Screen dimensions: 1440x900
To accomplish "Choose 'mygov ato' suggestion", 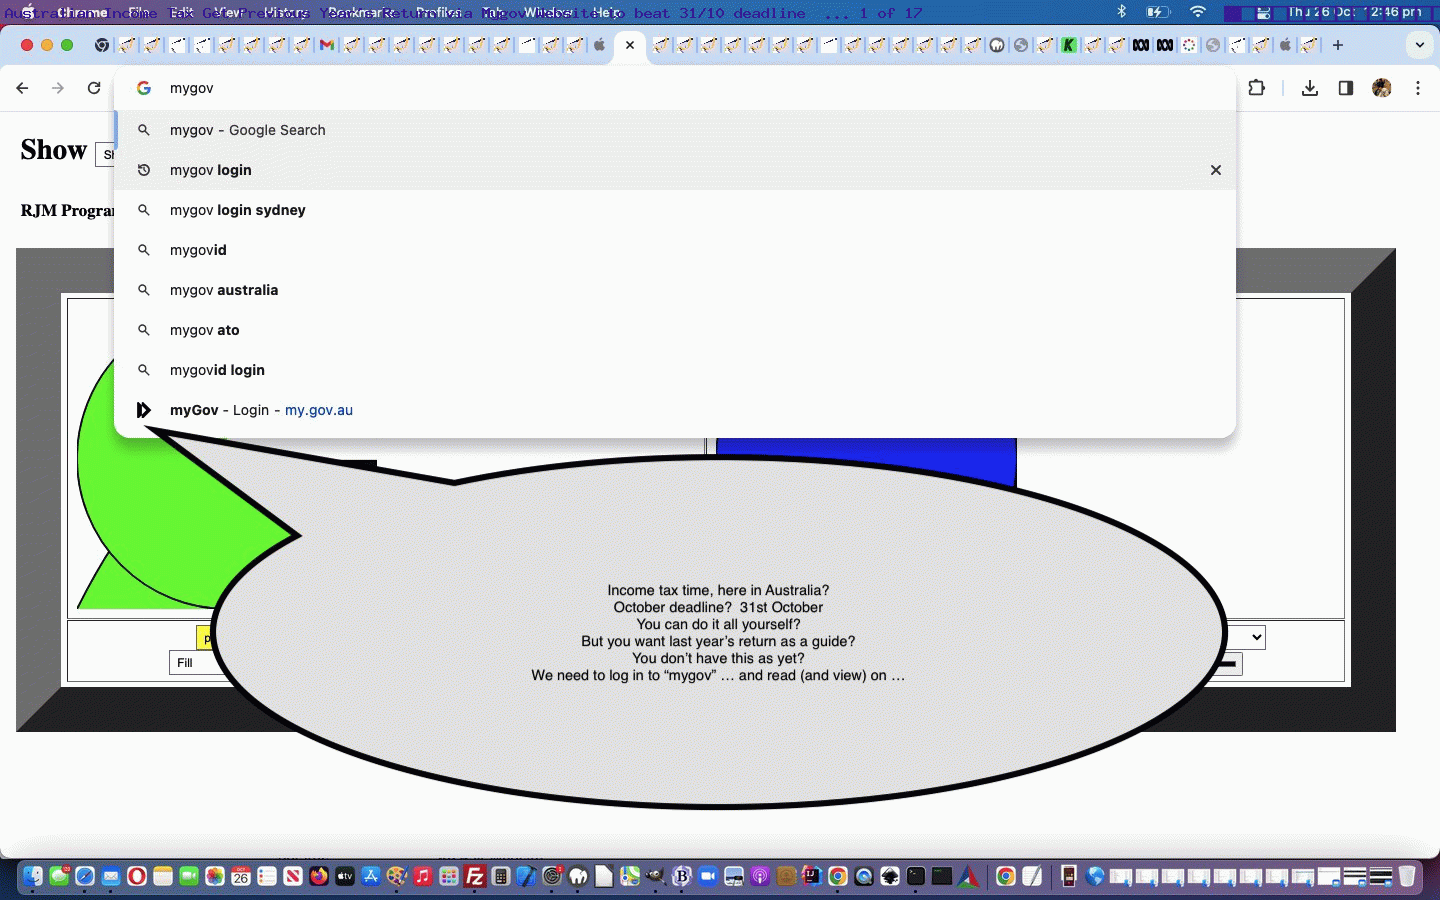I will (675, 330).
